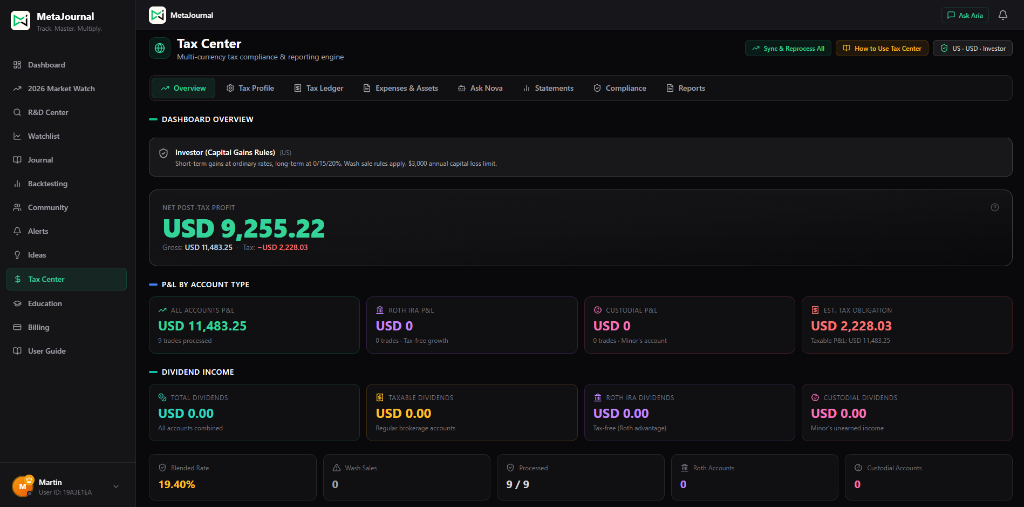Click the Wash Sales warning icon
Screen dimensions: 1024x507
(336, 468)
